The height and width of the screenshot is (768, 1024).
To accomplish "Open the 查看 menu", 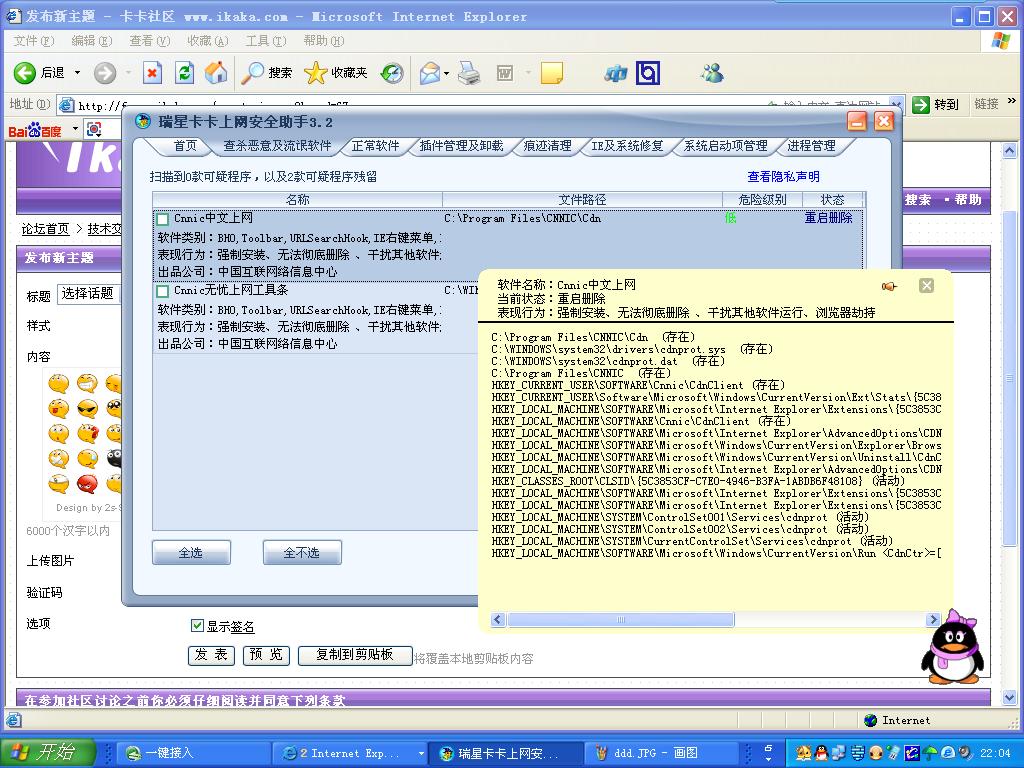I will point(150,40).
